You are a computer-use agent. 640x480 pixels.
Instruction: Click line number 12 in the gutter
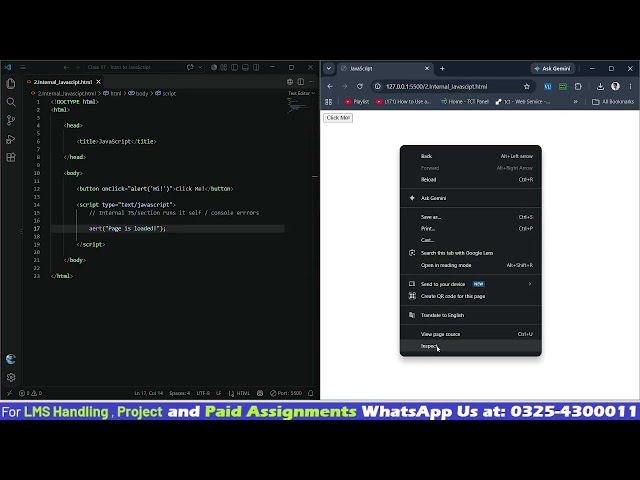pos(37,189)
